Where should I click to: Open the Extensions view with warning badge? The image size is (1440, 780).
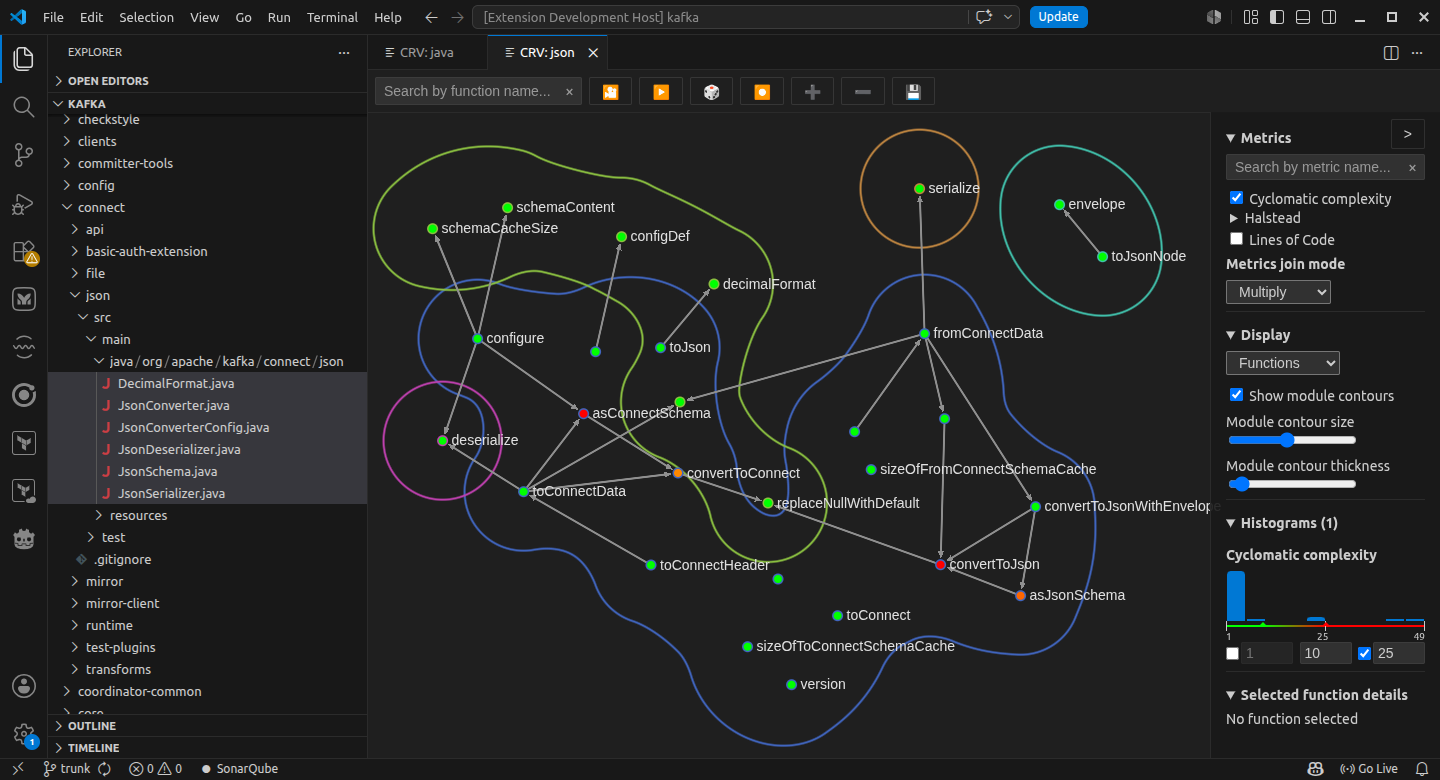click(x=24, y=251)
